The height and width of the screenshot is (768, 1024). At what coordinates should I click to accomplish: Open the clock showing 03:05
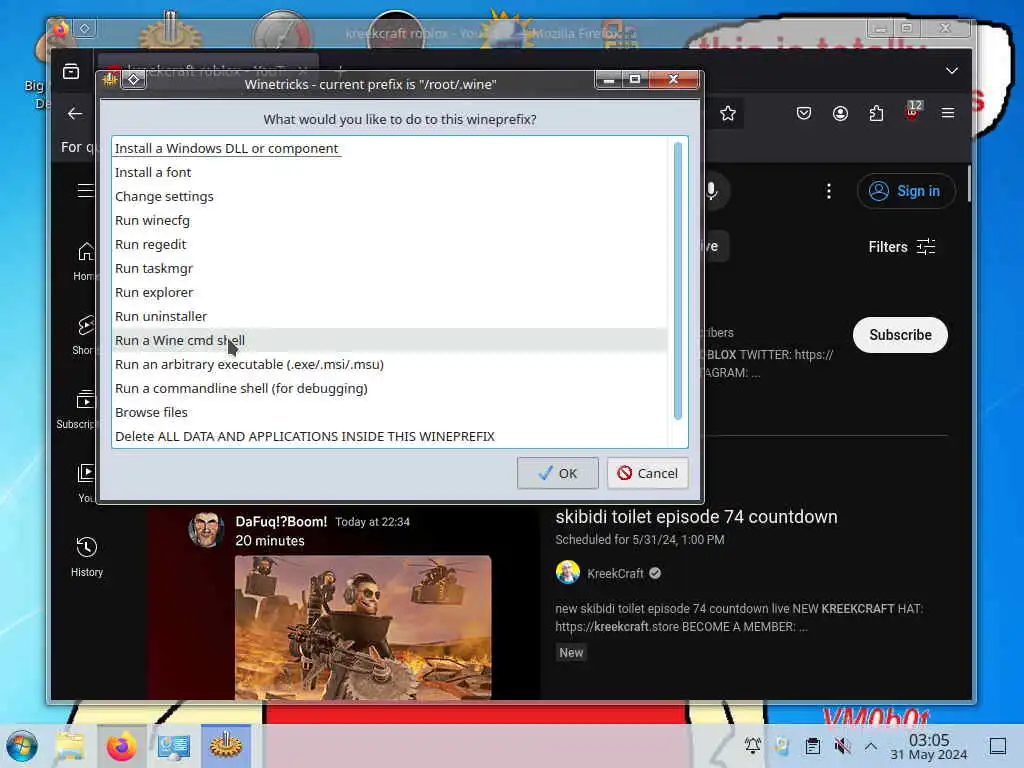point(929,746)
